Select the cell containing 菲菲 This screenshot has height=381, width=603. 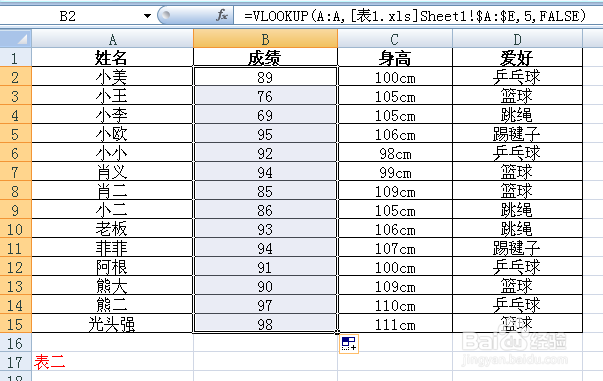click(112, 247)
